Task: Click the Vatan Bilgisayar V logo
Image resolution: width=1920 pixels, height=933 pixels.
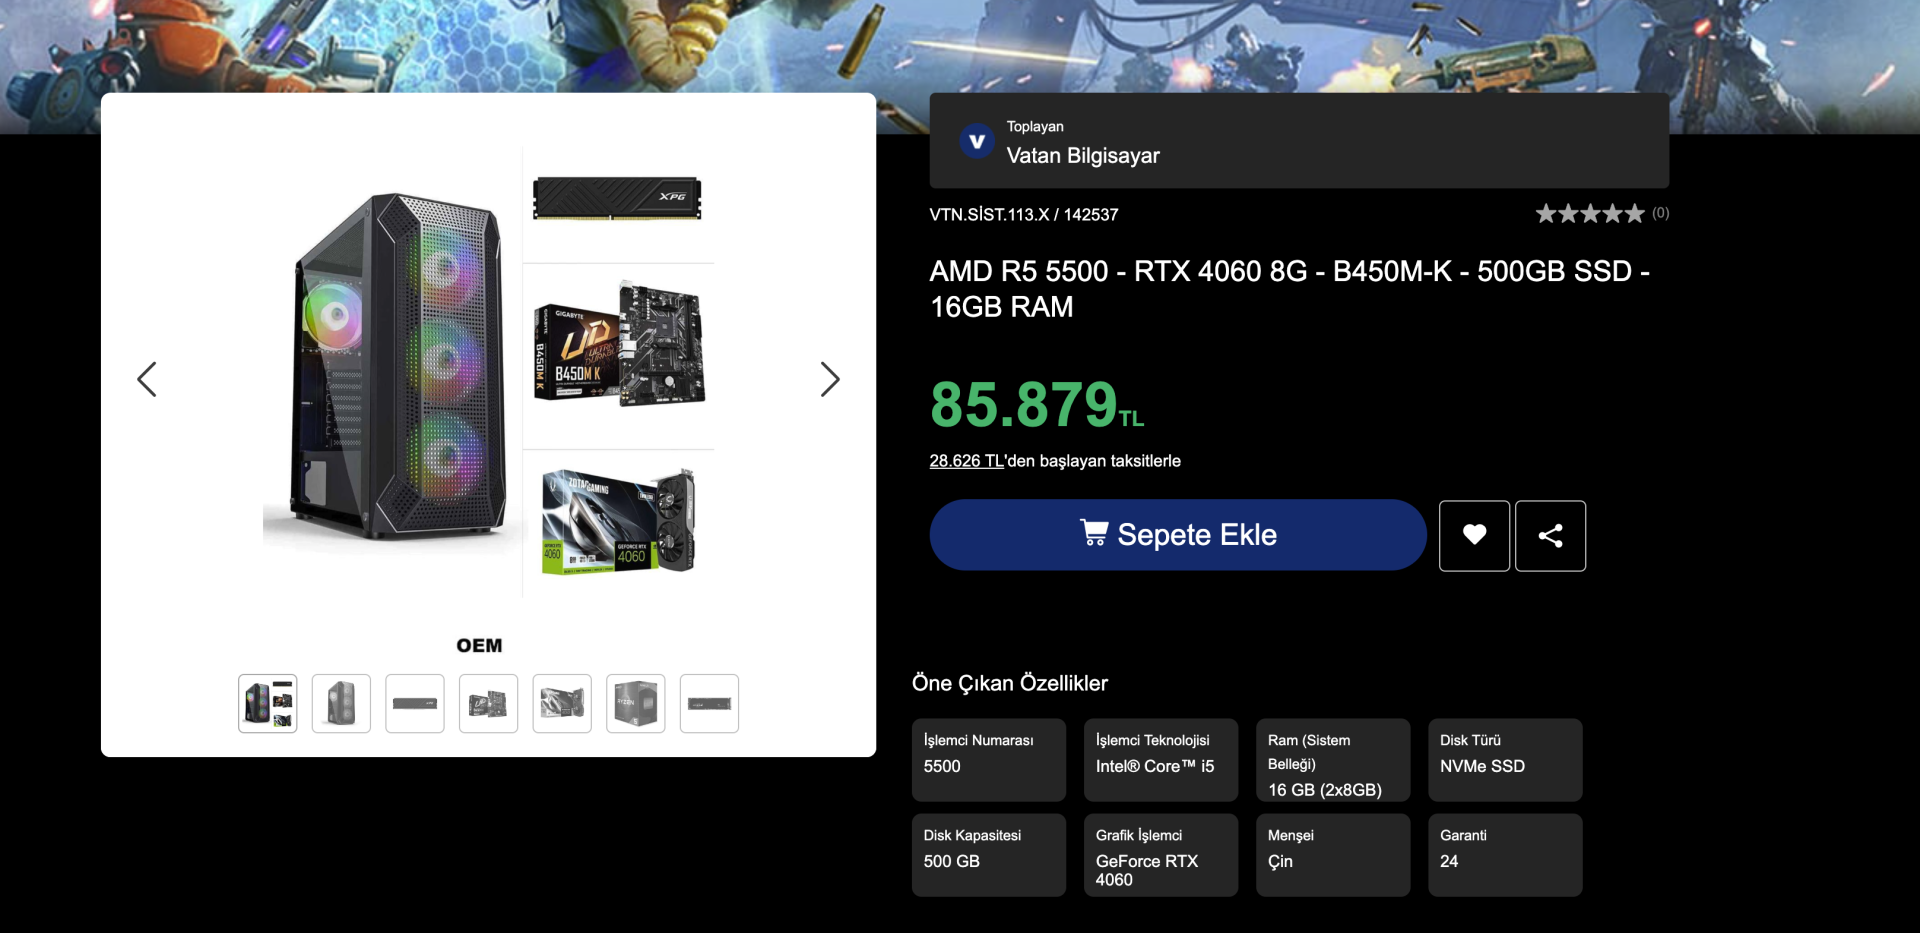Action: coord(977,141)
